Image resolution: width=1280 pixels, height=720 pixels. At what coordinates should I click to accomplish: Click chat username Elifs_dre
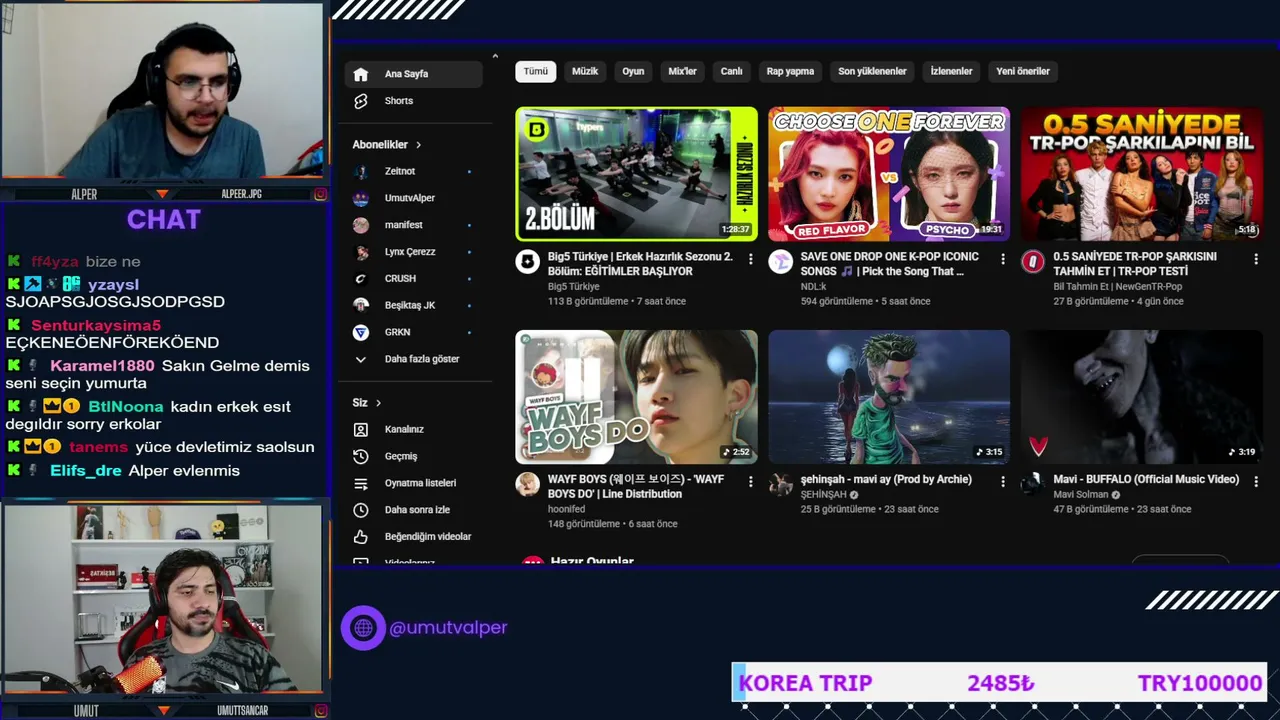pyautogui.click(x=86, y=471)
